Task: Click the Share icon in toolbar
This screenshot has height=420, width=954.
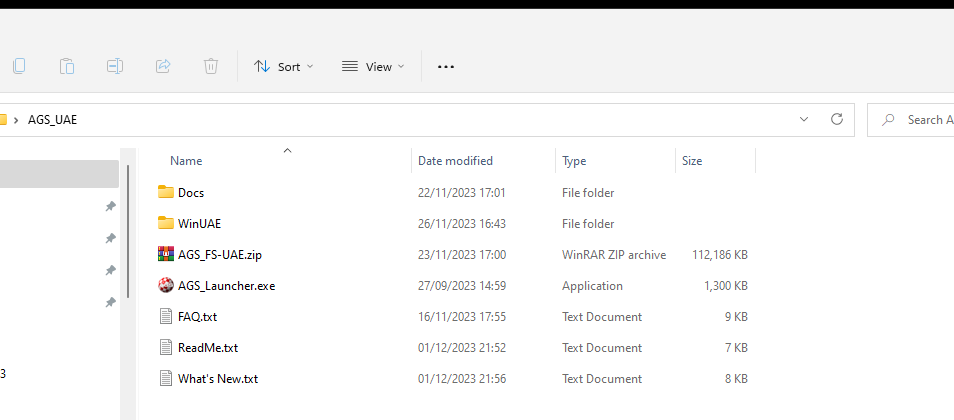Action: pos(163,66)
